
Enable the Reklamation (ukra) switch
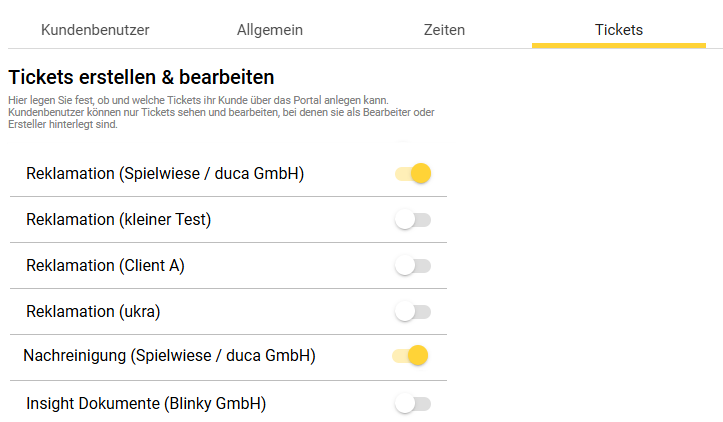coord(413,312)
